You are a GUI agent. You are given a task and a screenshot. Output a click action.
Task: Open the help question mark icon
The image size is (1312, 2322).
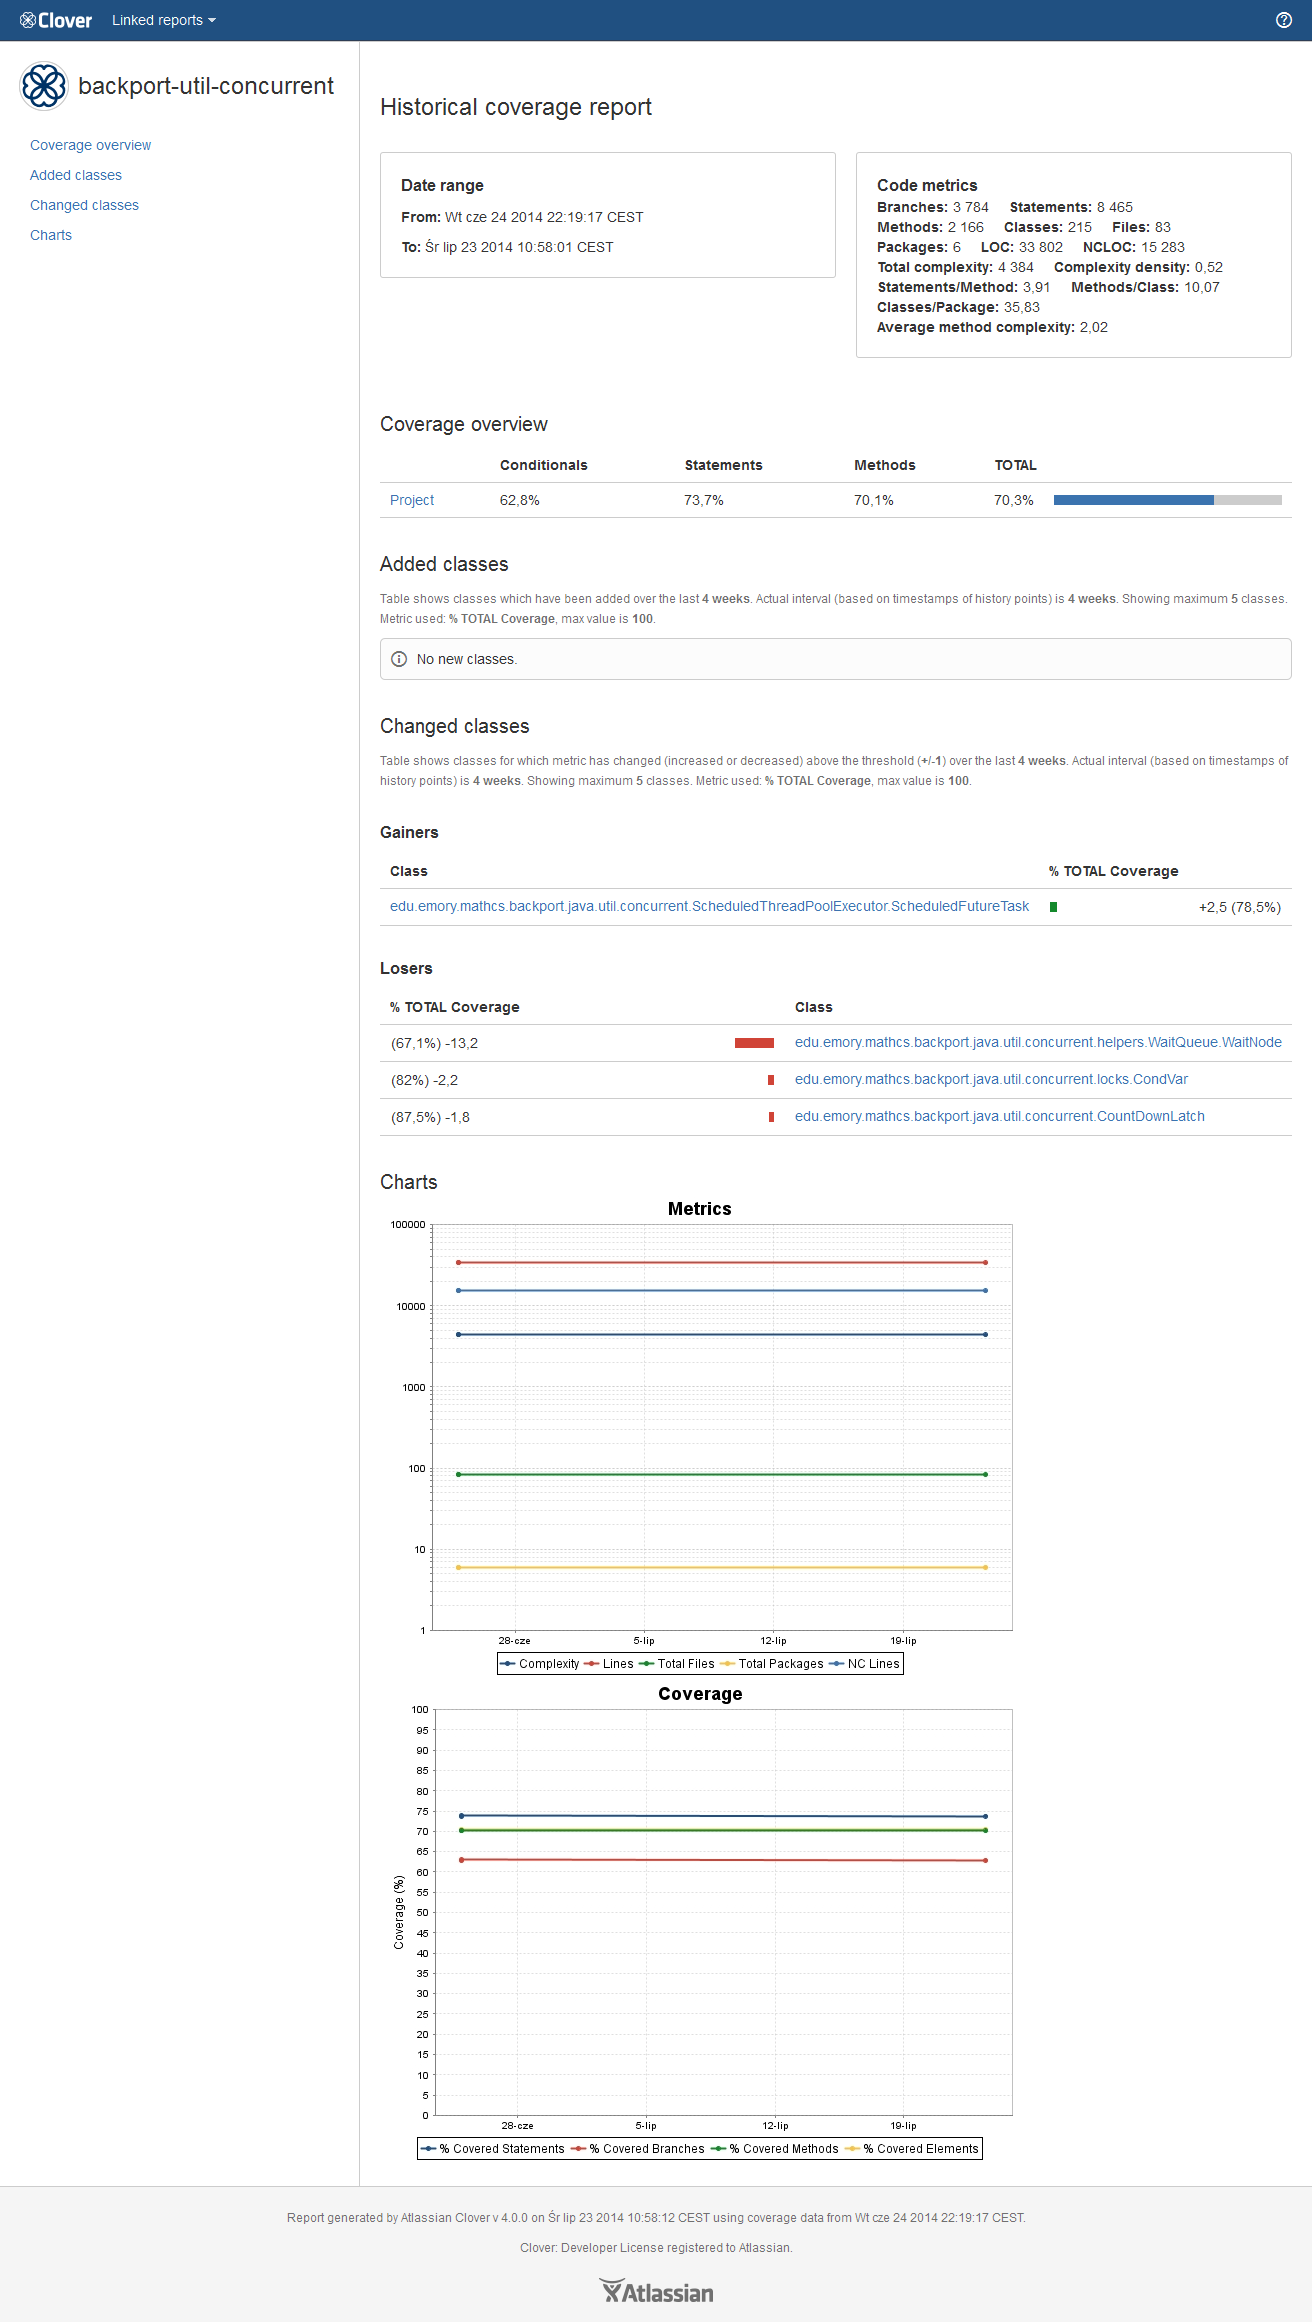point(1284,20)
